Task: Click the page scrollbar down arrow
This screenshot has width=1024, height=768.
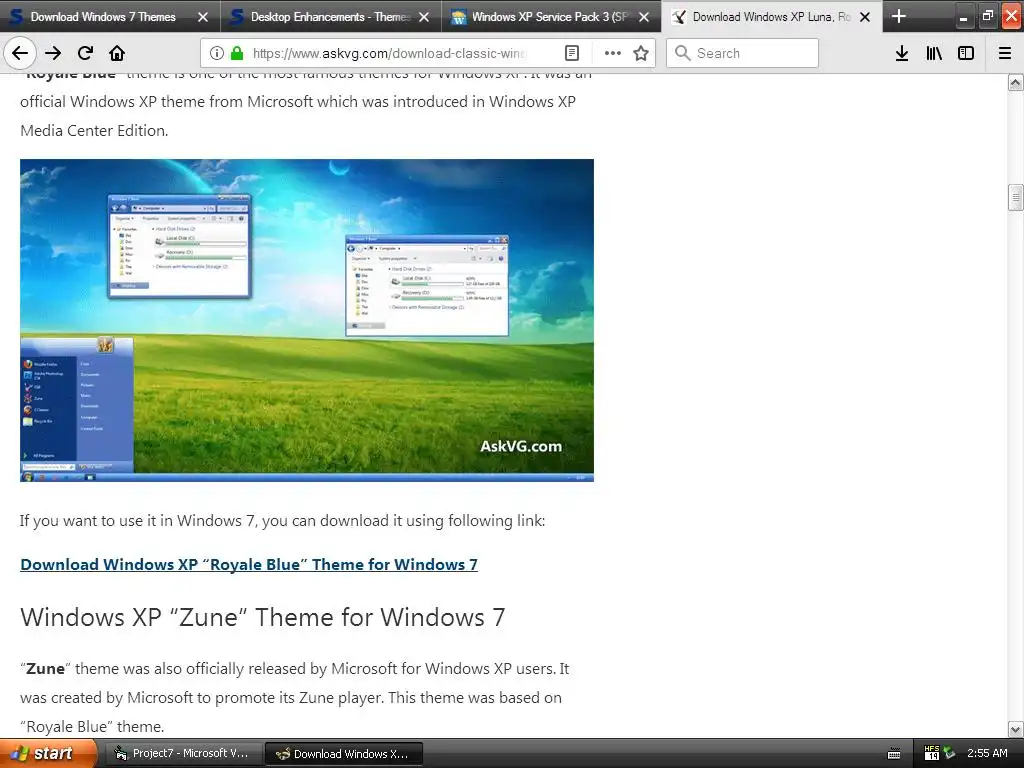Action: coord(1016,729)
